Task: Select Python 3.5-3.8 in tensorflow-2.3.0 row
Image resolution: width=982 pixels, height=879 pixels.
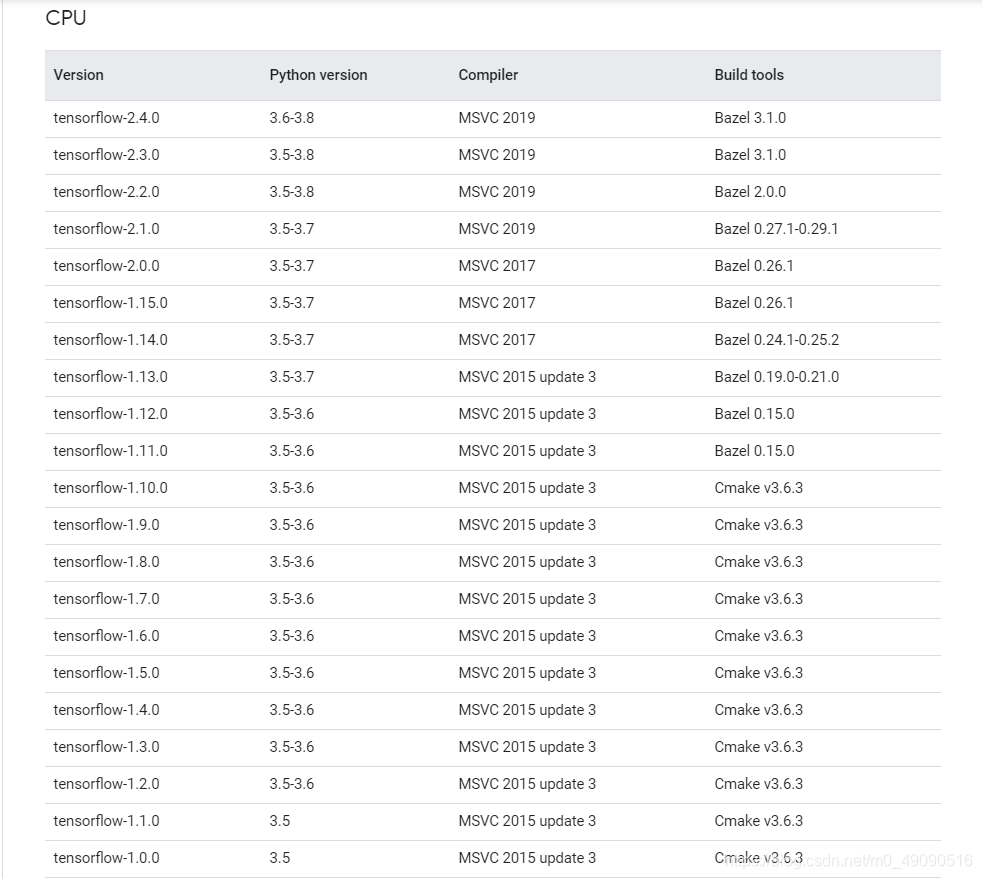Action: (292, 155)
